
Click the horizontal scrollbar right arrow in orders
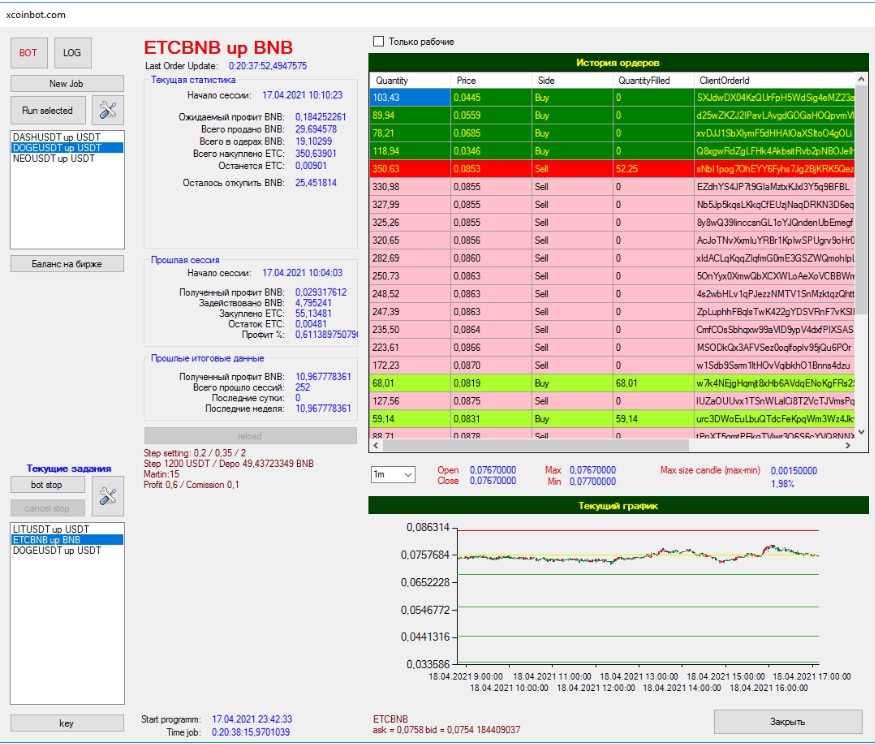848,445
